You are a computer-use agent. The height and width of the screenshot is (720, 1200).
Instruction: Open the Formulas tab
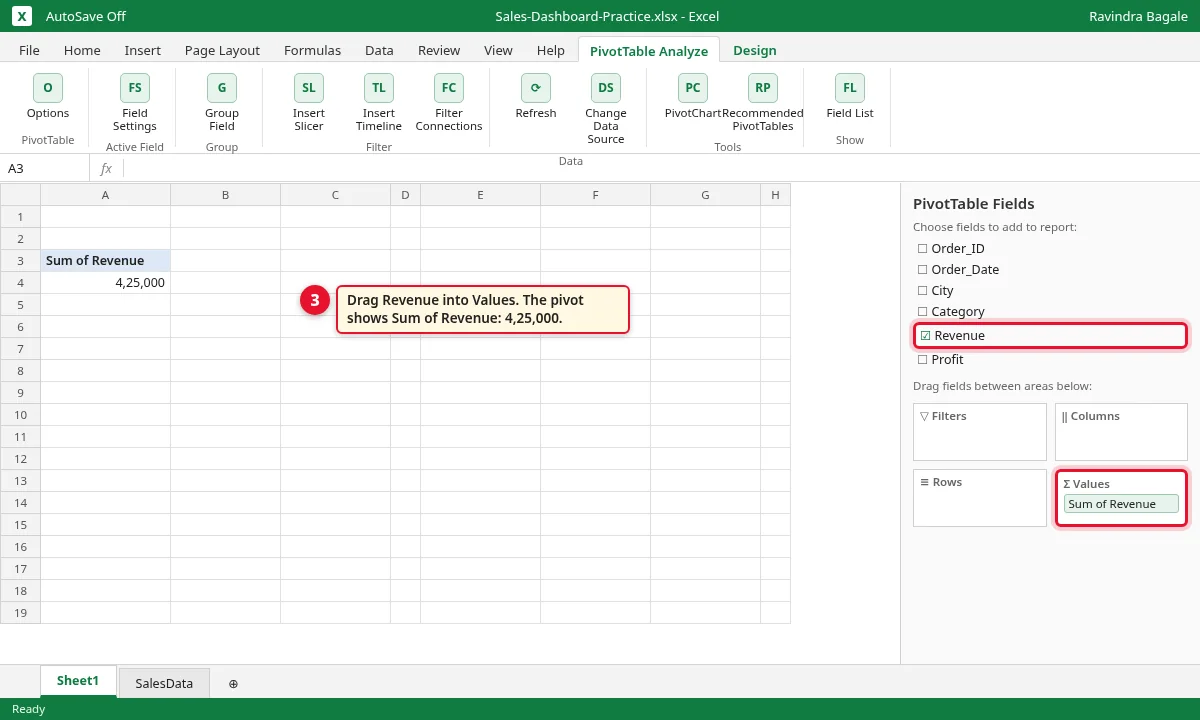(312, 50)
